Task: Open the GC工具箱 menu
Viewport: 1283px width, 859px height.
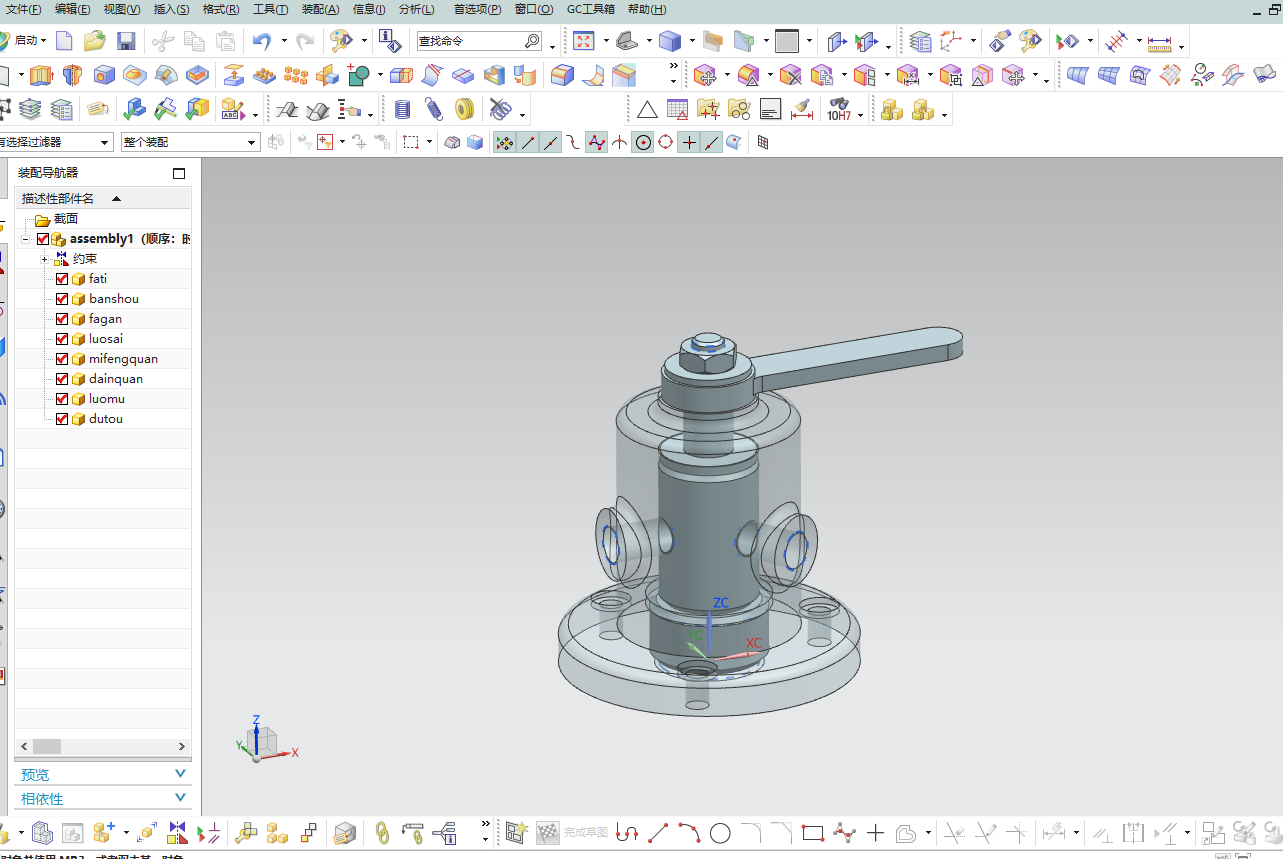Action: [591, 10]
